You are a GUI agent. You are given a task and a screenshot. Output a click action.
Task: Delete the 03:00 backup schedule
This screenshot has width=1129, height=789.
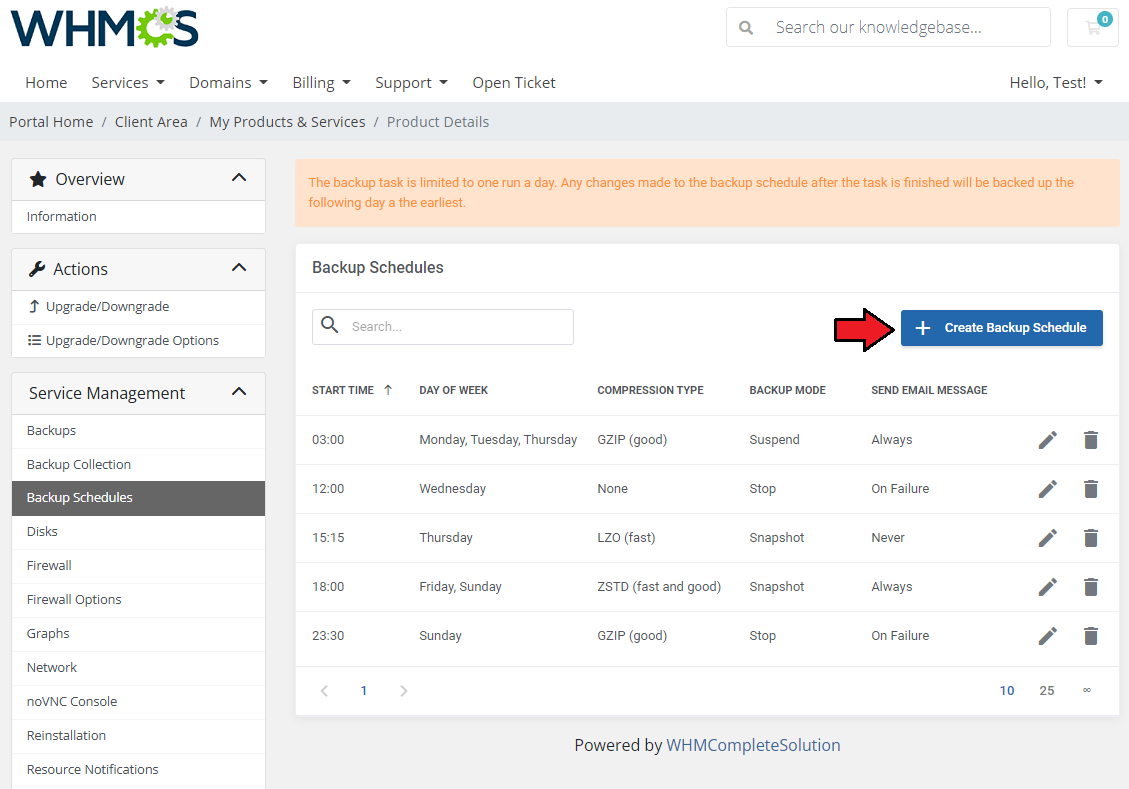[x=1091, y=440]
